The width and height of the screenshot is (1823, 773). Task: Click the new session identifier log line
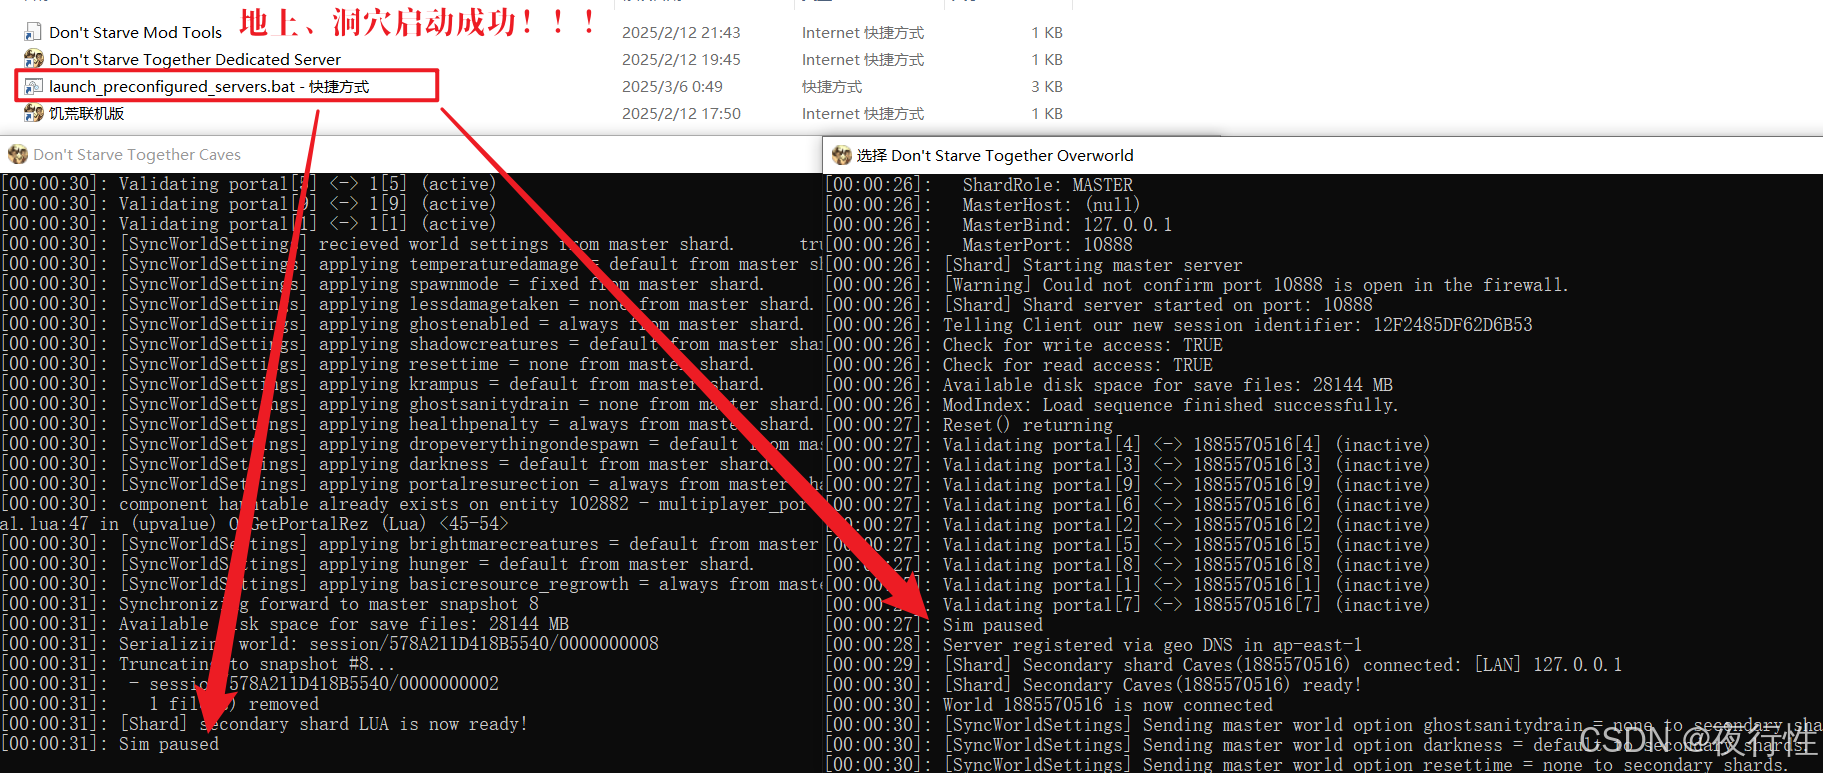[1179, 325]
